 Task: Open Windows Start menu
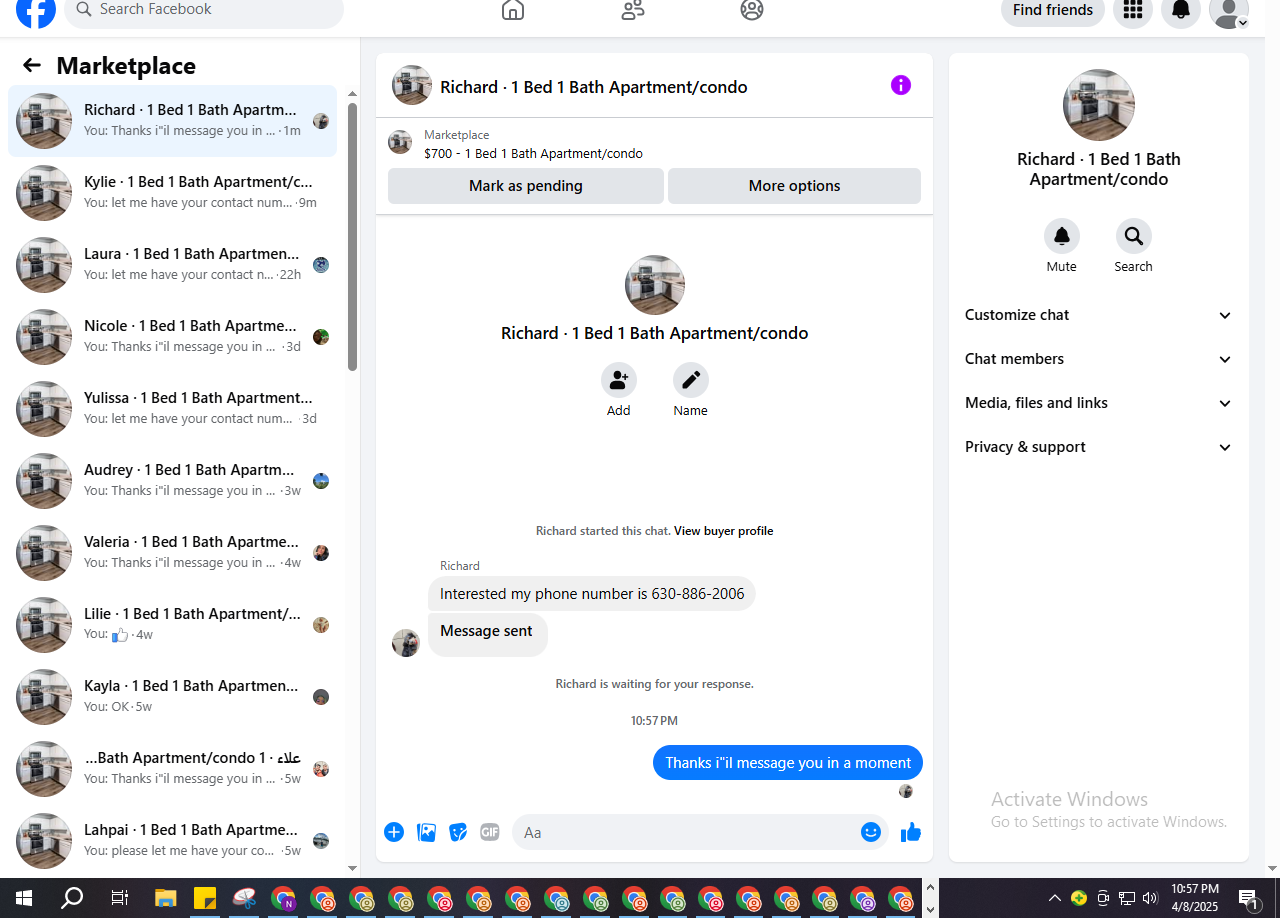pos(23,898)
